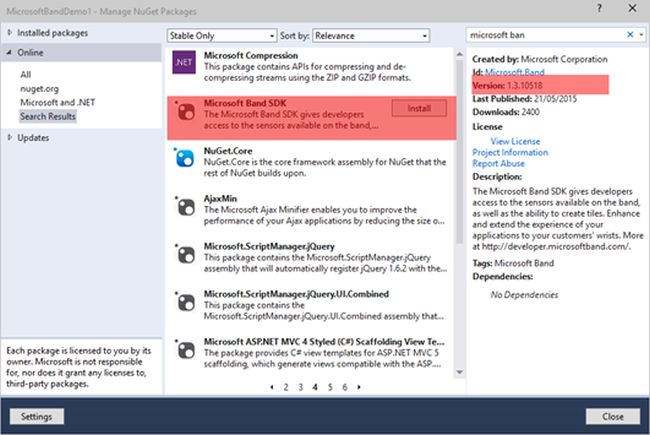Screen dimensions: 650x435
Task: Open the Sort by Relevance dropdown
Action: click(x=371, y=36)
